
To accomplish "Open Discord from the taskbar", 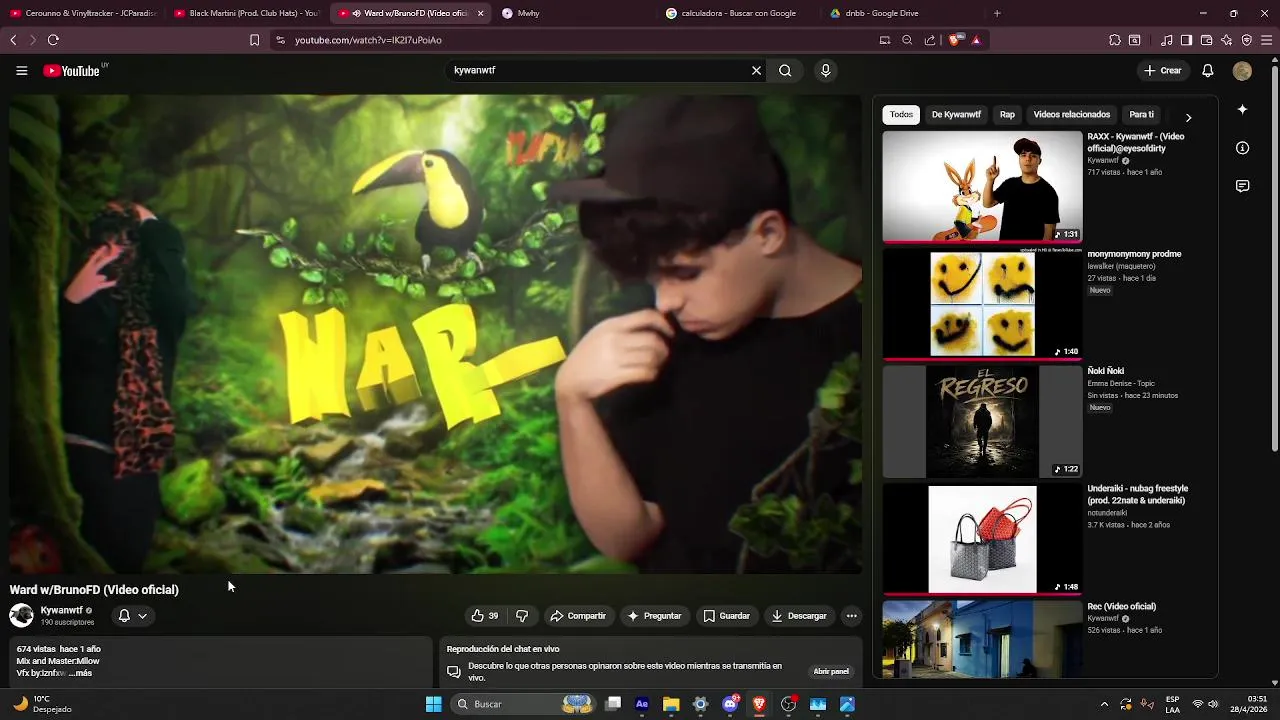I will [730, 704].
